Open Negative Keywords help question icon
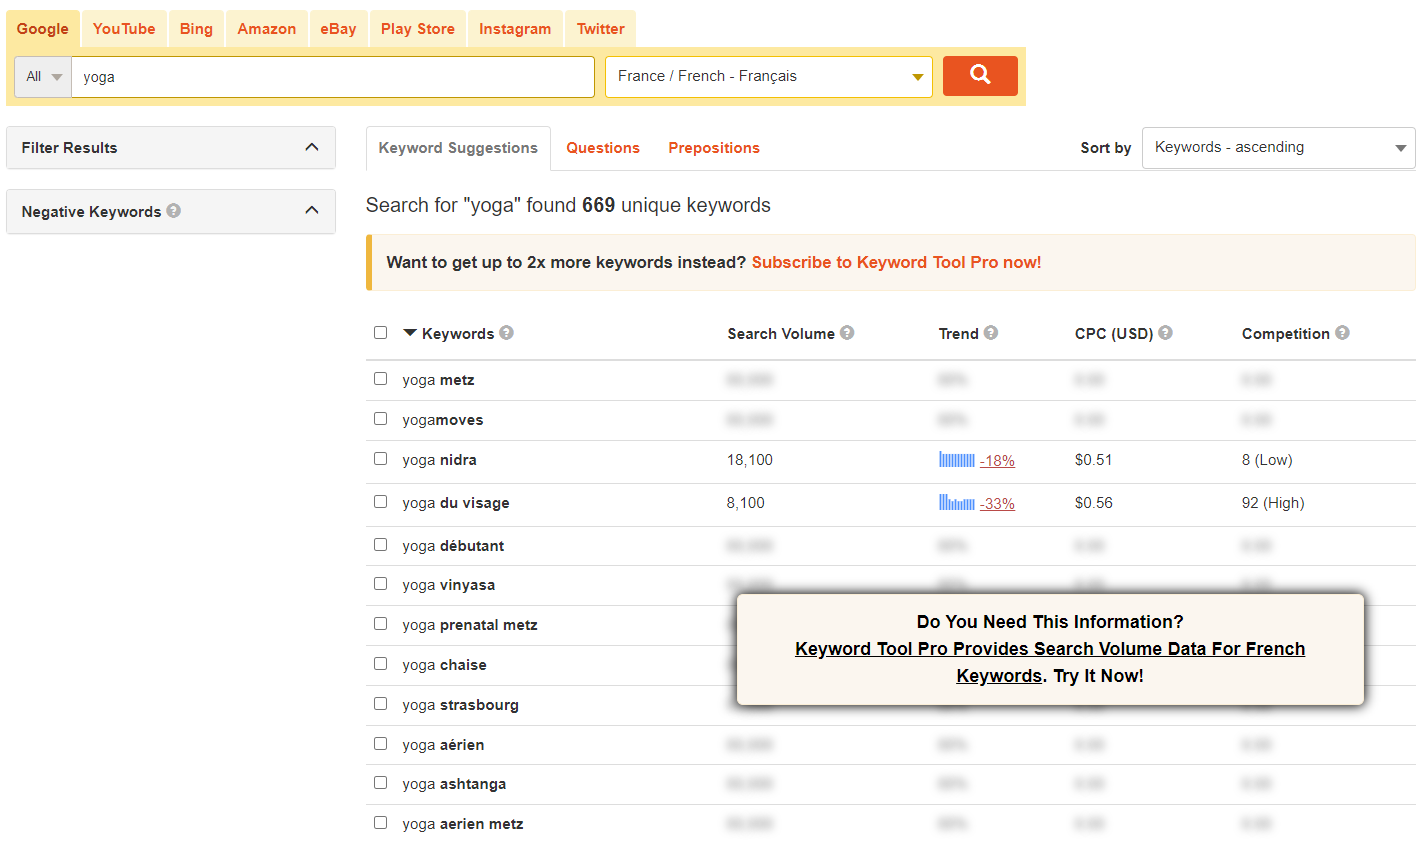The width and height of the screenshot is (1426, 841). coord(174,211)
